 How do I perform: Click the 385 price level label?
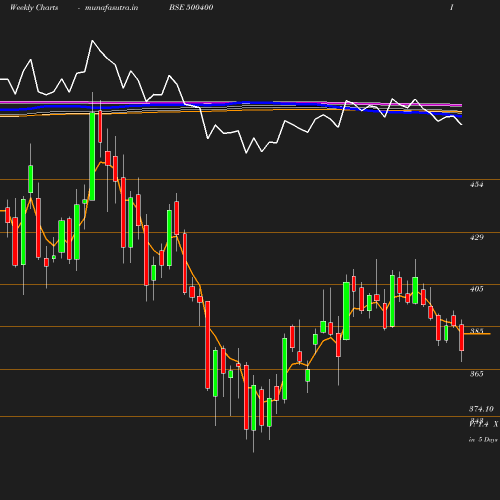click(476, 331)
